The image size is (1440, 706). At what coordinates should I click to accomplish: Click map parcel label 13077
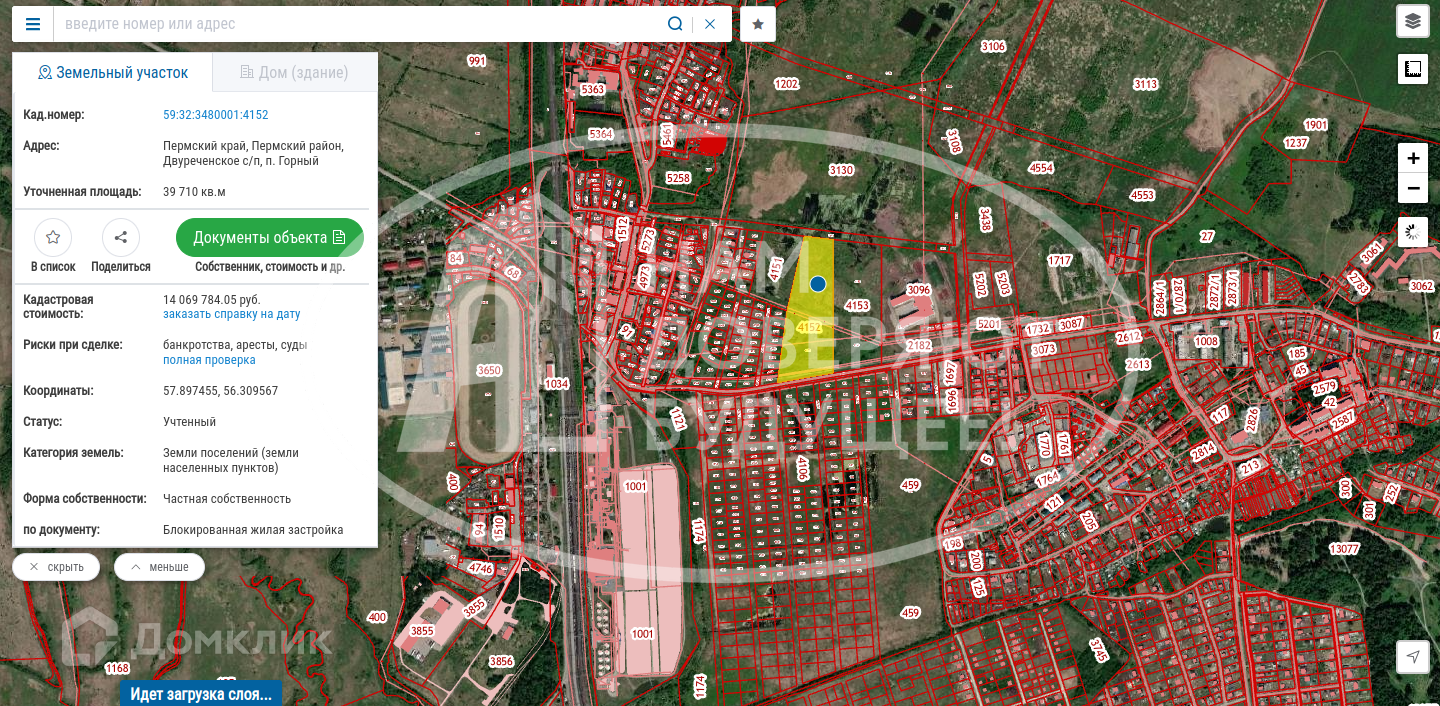pyautogui.click(x=1344, y=548)
